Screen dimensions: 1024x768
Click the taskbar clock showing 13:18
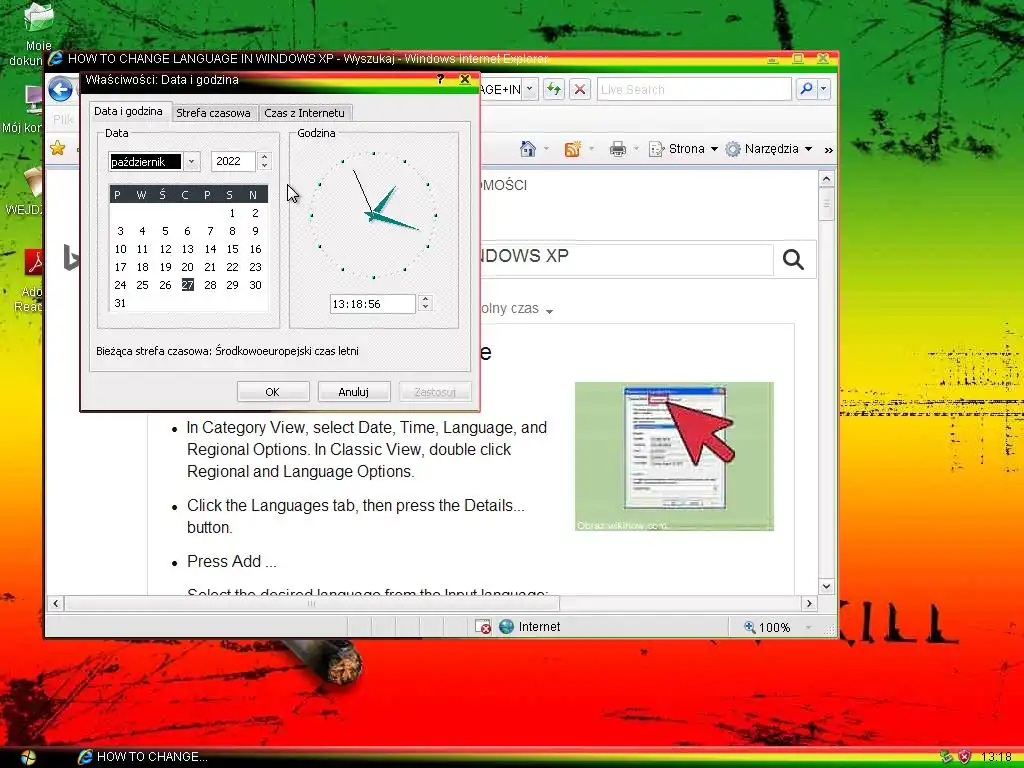pos(996,758)
